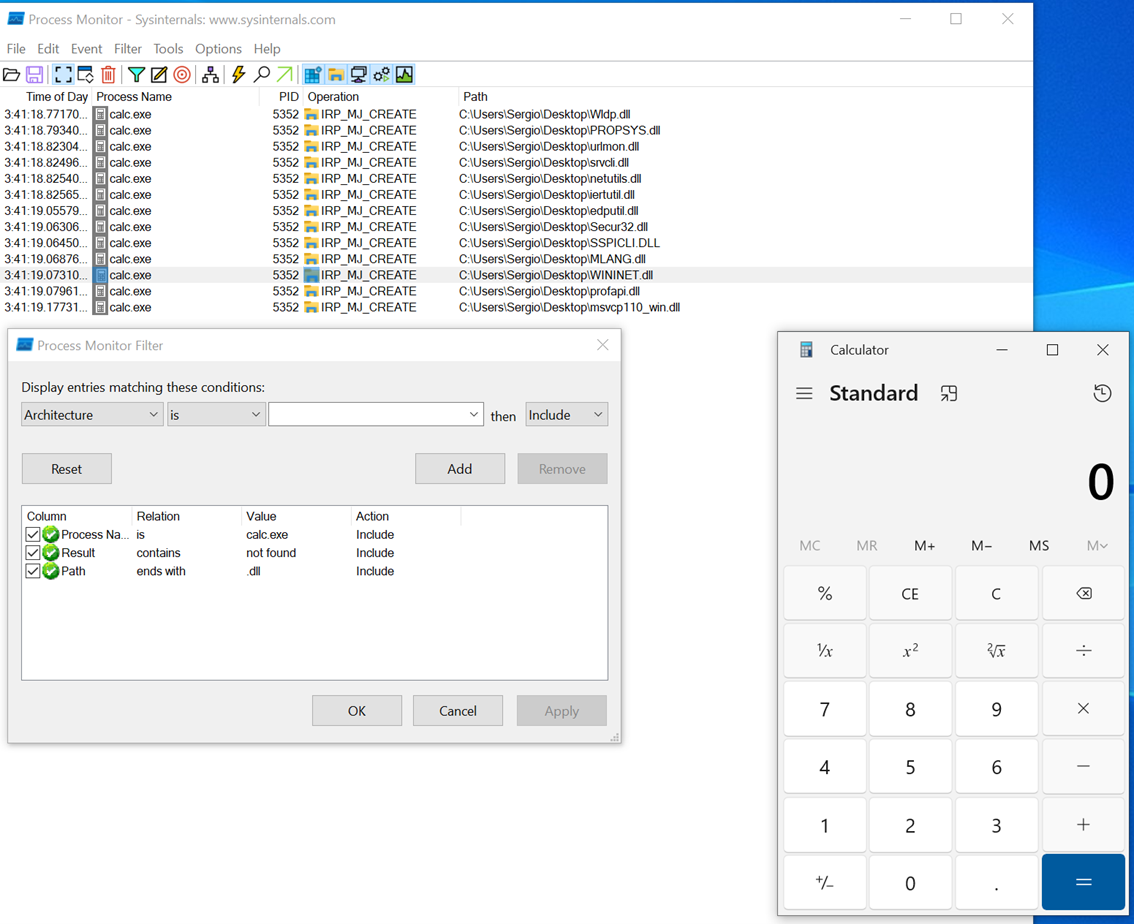Open the Include action dropdown
This screenshot has height=924, width=1134.
pos(566,415)
